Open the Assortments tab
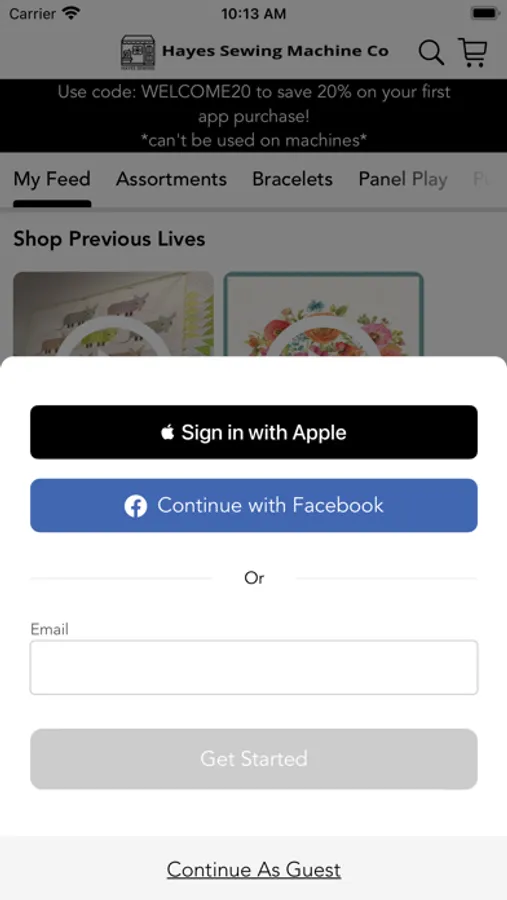The height and width of the screenshot is (900, 507). [171, 179]
